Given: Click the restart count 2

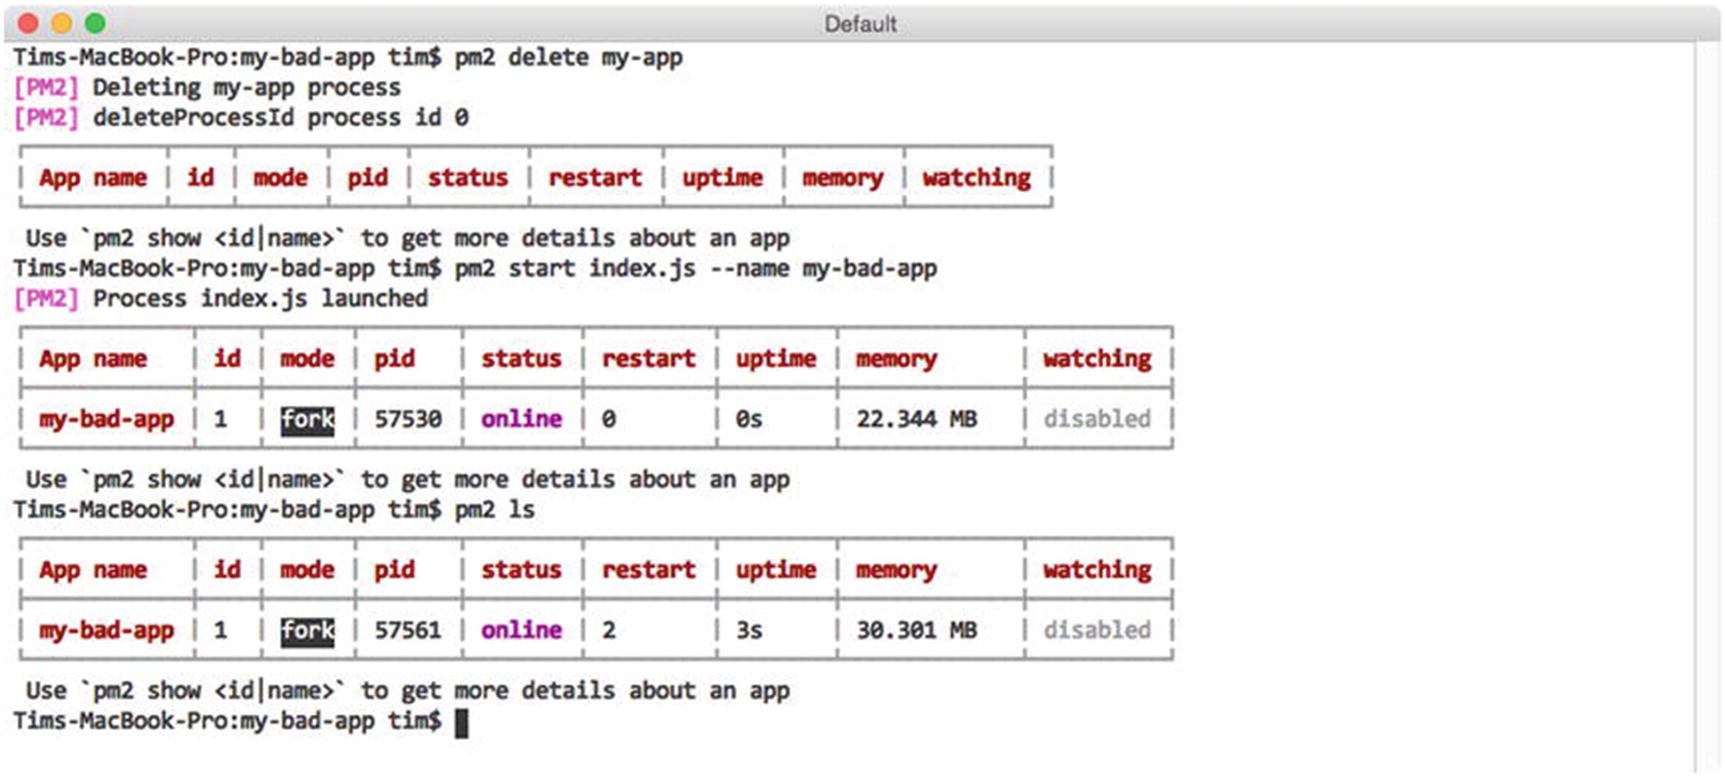Looking at the screenshot, I should (609, 630).
